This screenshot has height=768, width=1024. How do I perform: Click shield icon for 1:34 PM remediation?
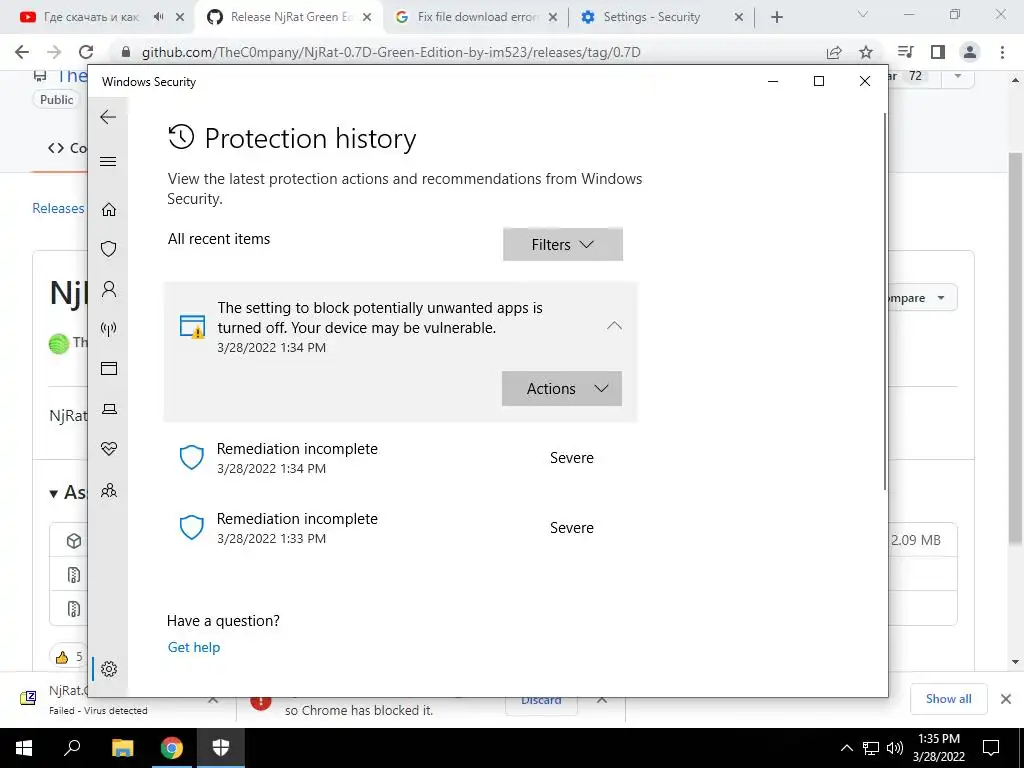[x=192, y=458]
